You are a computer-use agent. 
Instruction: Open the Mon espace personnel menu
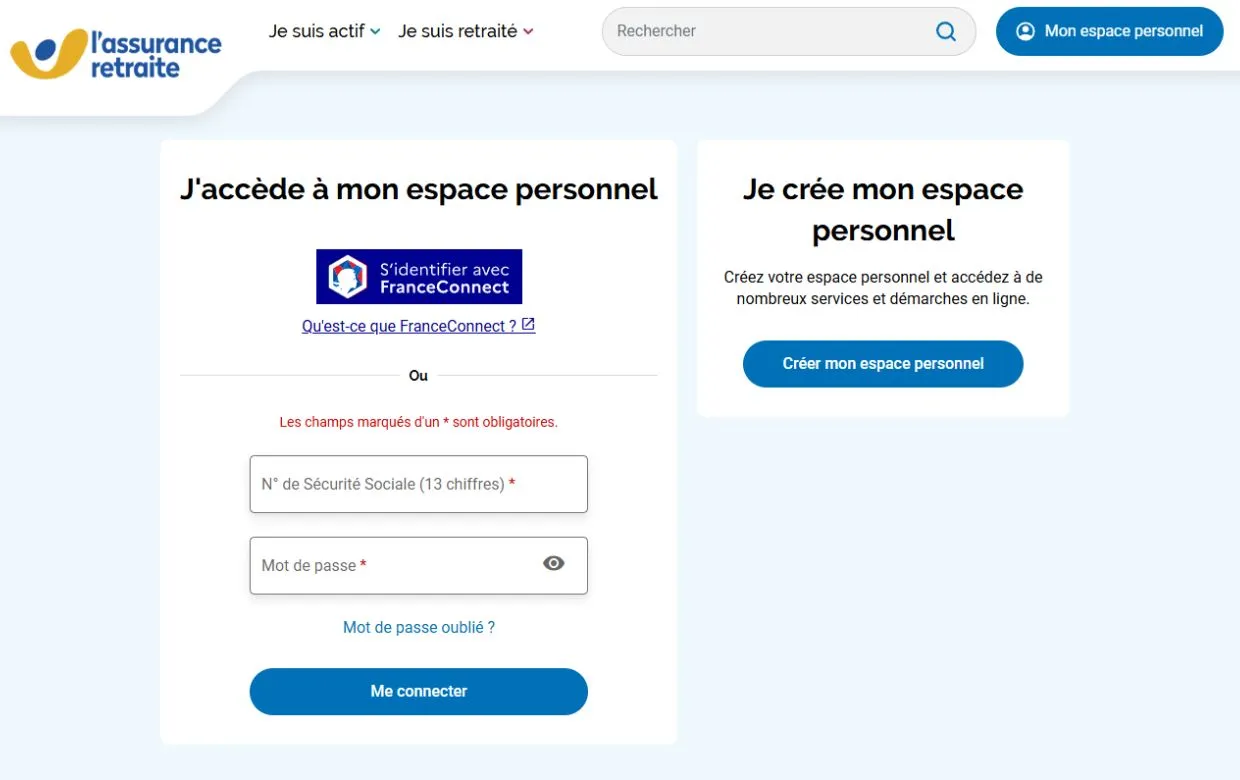[1108, 31]
